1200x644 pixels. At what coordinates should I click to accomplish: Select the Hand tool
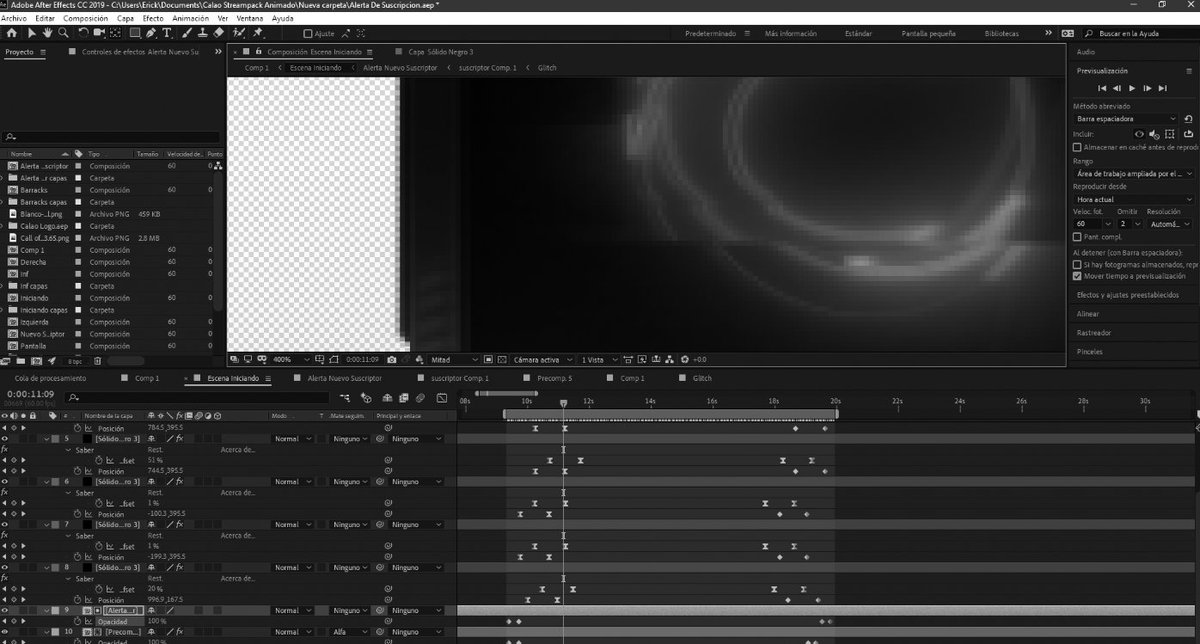[x=47, y=32]
